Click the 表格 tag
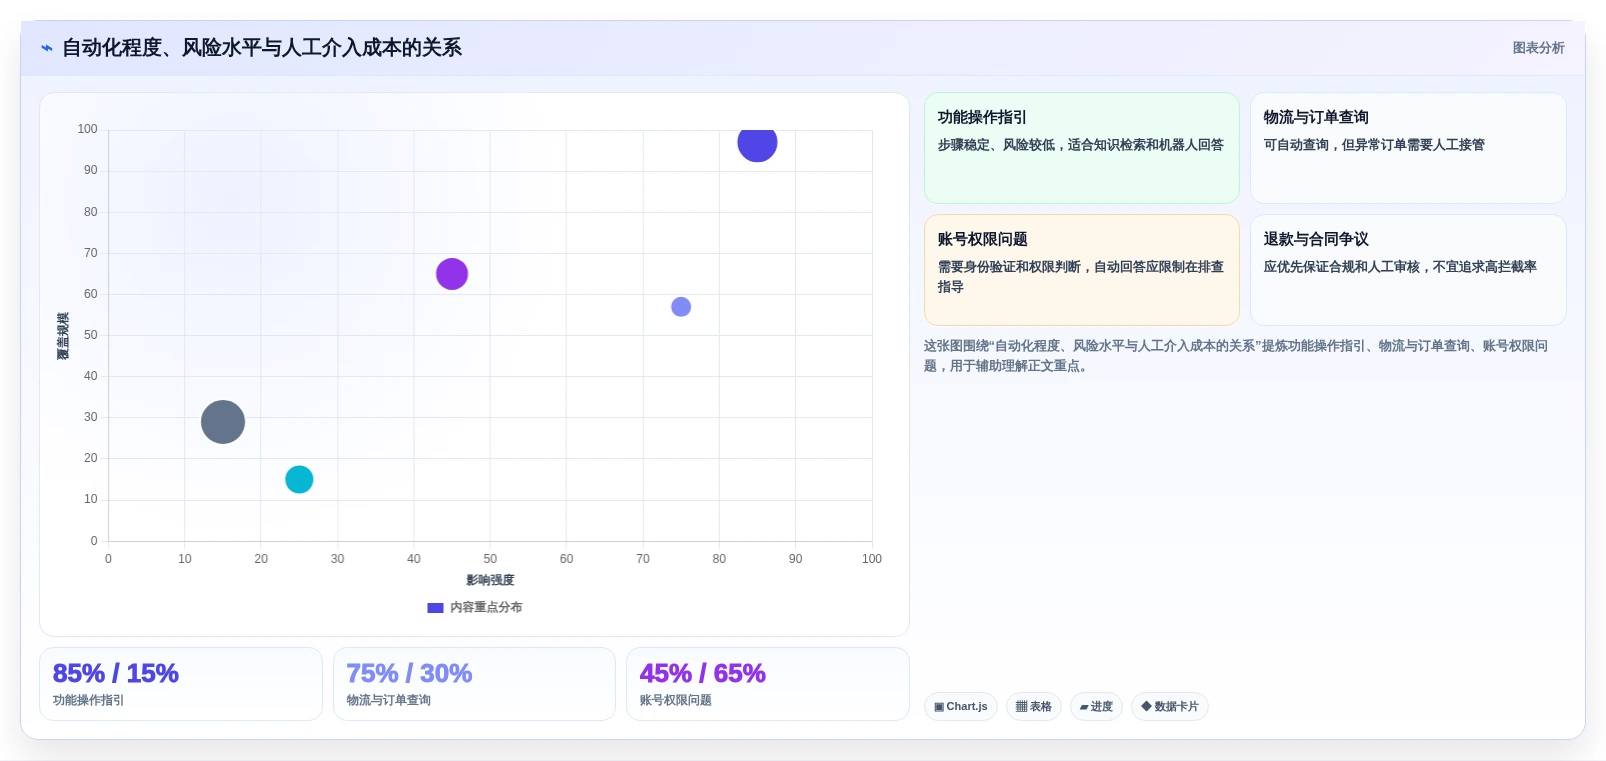The width and height of the screenshot is (1606, 761). pos(1034,707)
